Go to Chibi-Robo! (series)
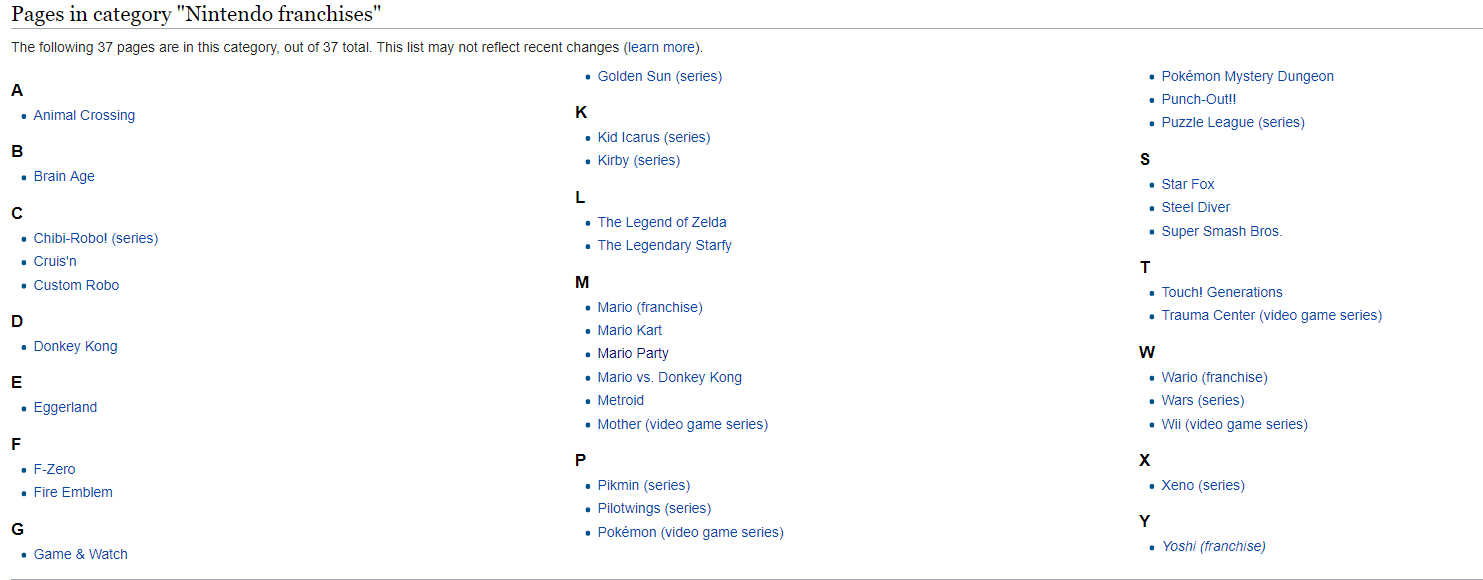 96,238
